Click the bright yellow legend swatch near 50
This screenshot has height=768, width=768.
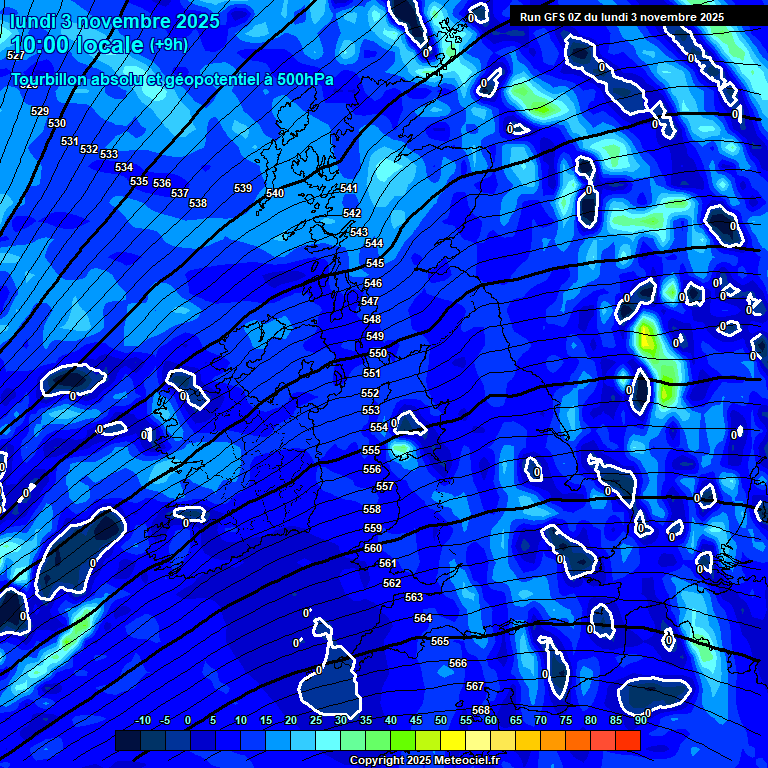click(453, 741)
